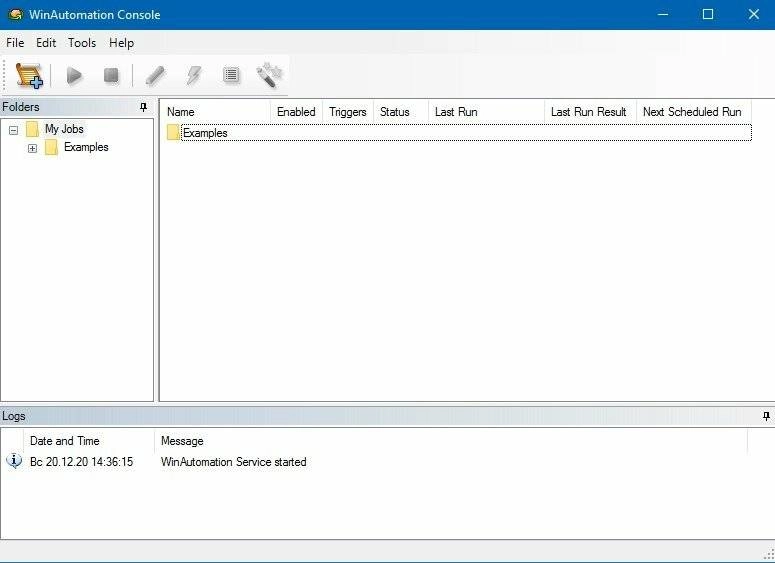Open the Help menu
Screen dimensions: 775x563
pyautogui.click(x=122, y=43)
